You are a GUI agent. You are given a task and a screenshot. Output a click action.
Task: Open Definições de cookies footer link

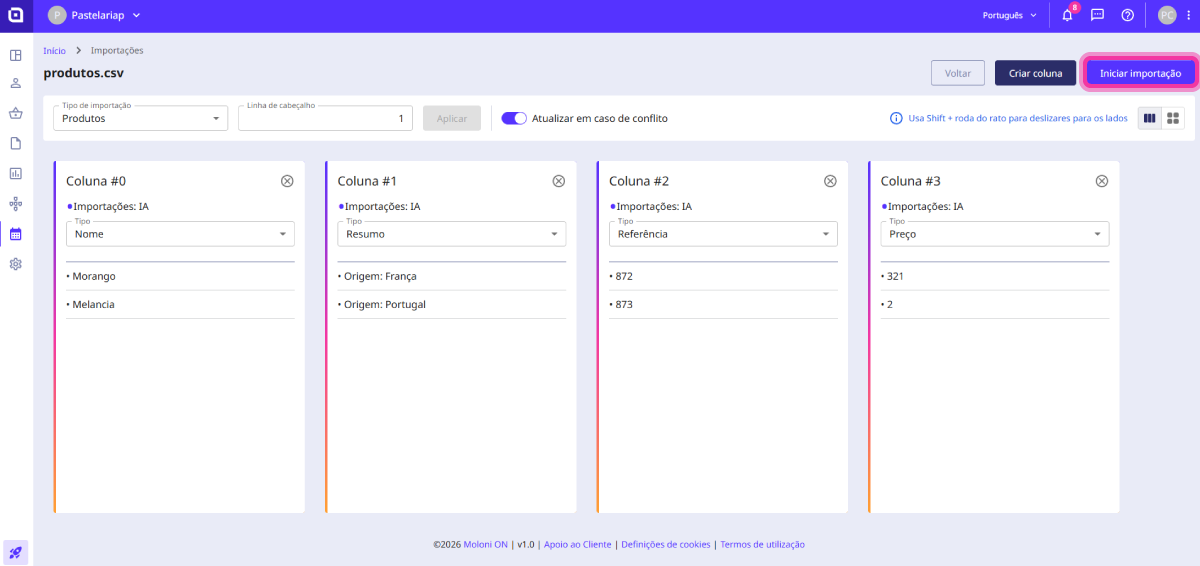666,545
